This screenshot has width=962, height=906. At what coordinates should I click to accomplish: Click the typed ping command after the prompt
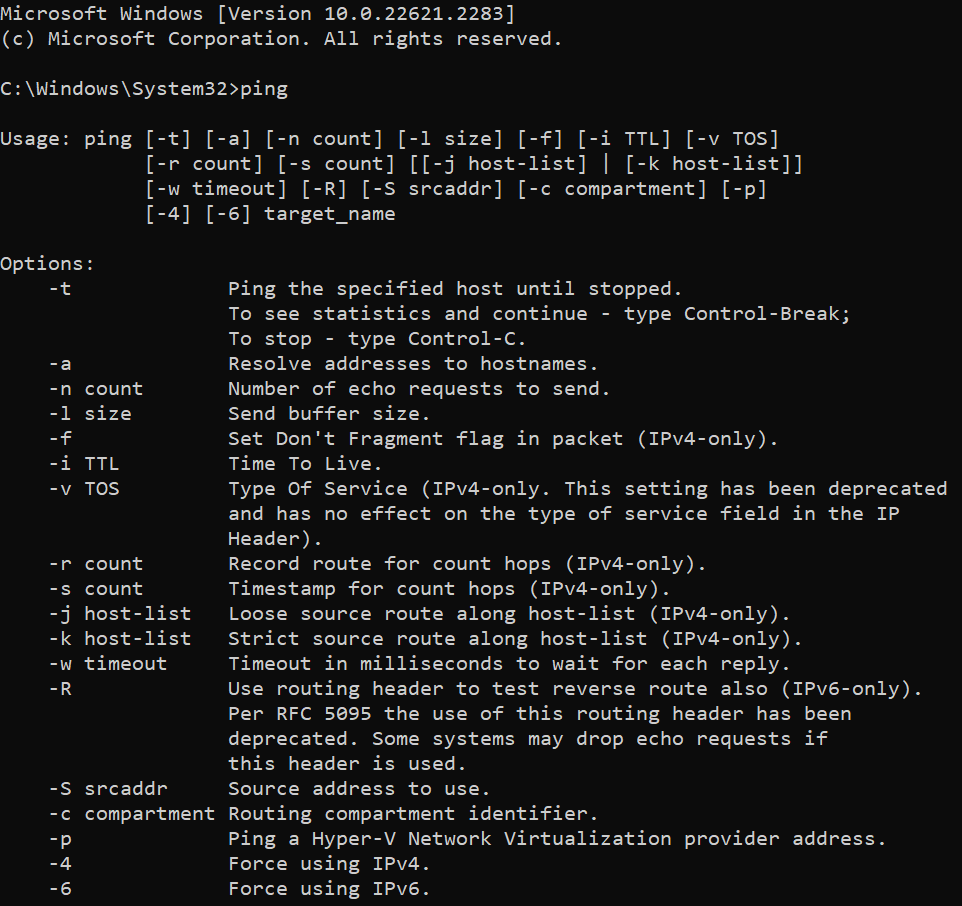pos(264,89)
